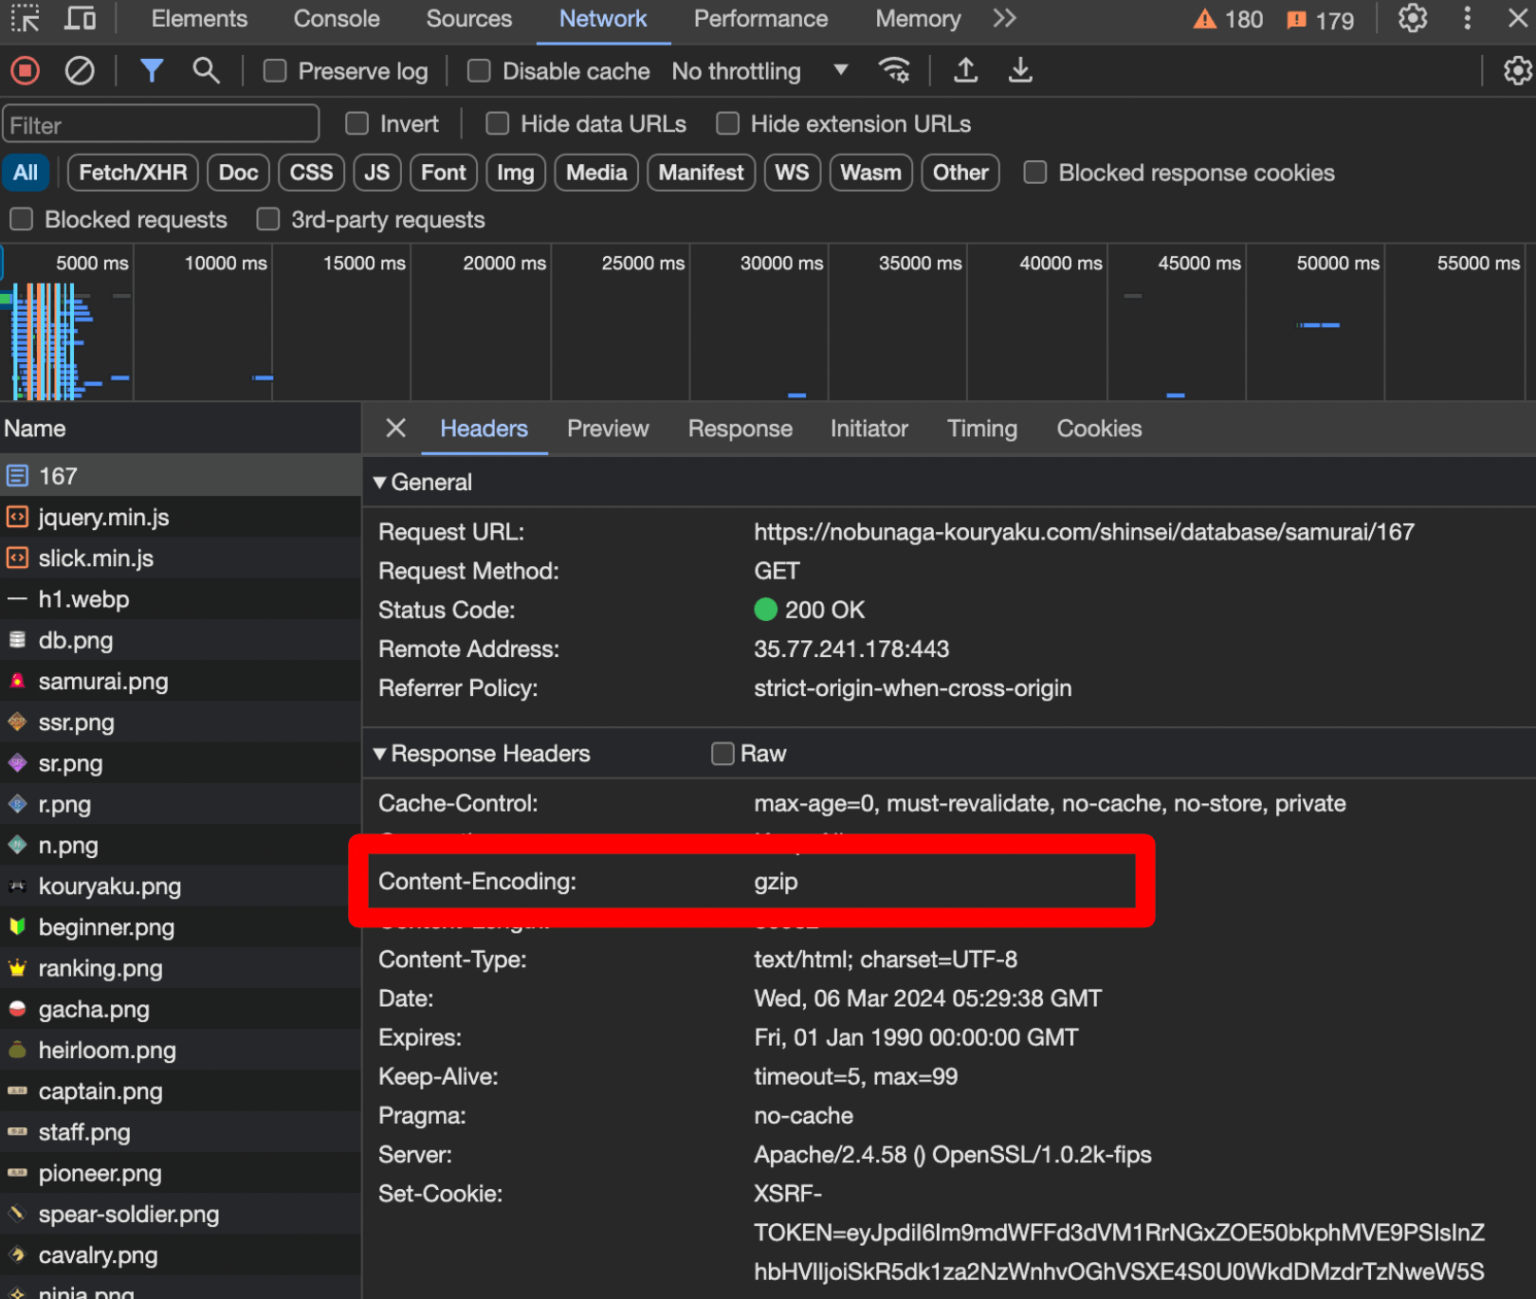Filter by JS type
This screenshot has height=1299, width=1536.
tap(377, 172)
